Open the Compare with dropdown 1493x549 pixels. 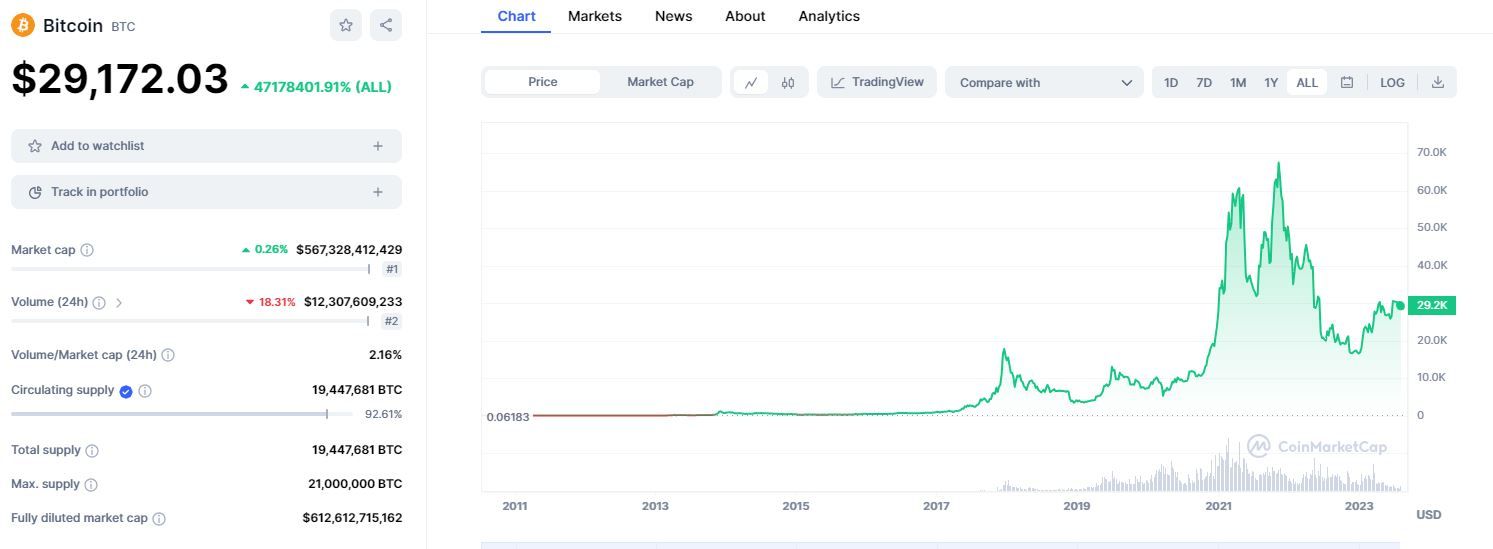tap(1044, 82)
